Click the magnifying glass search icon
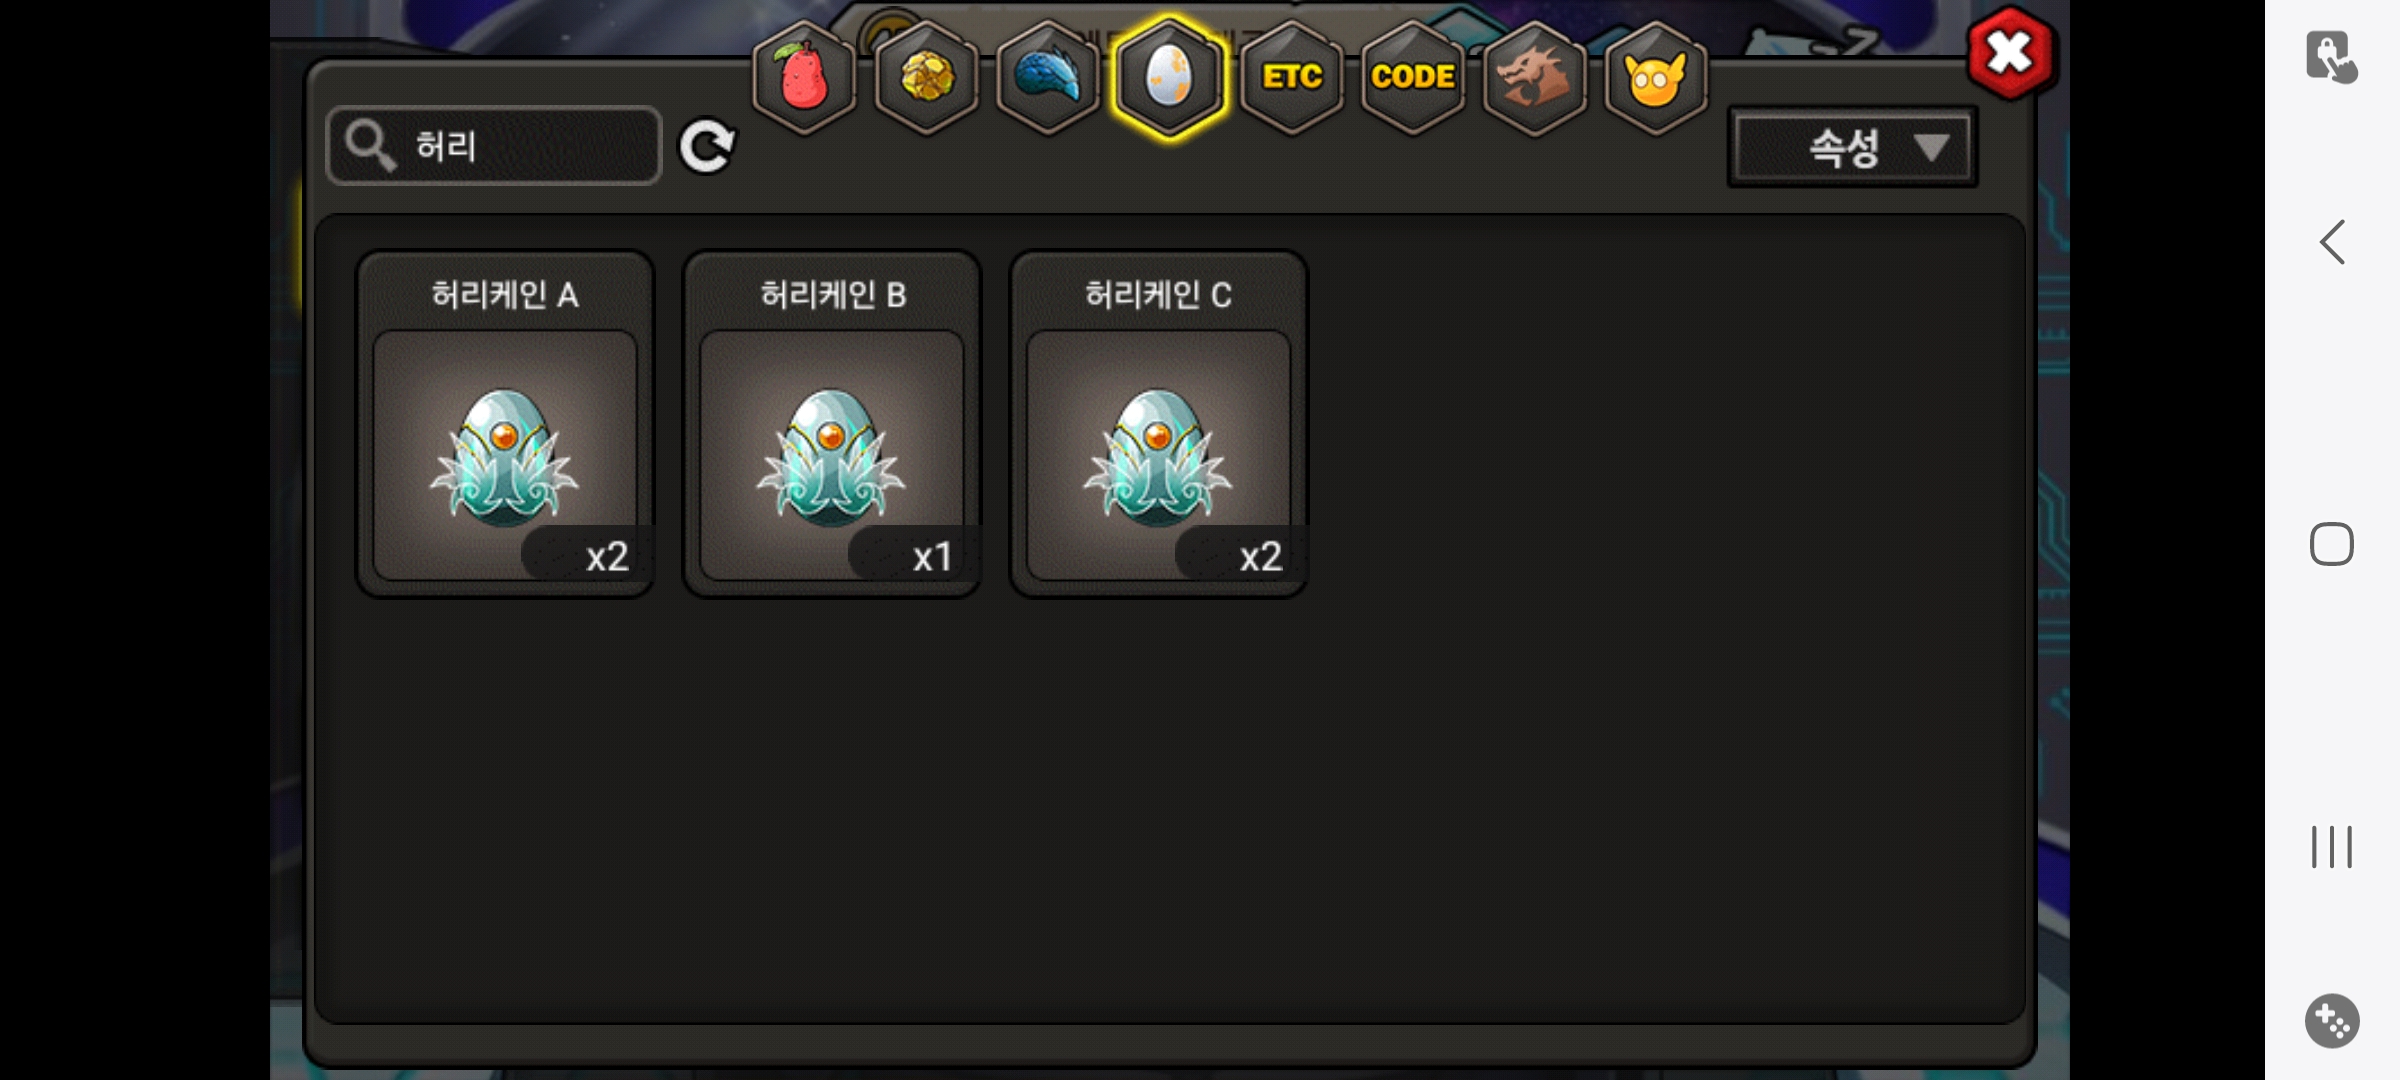Viewport: 2400px width, 1080px height. 369,146
